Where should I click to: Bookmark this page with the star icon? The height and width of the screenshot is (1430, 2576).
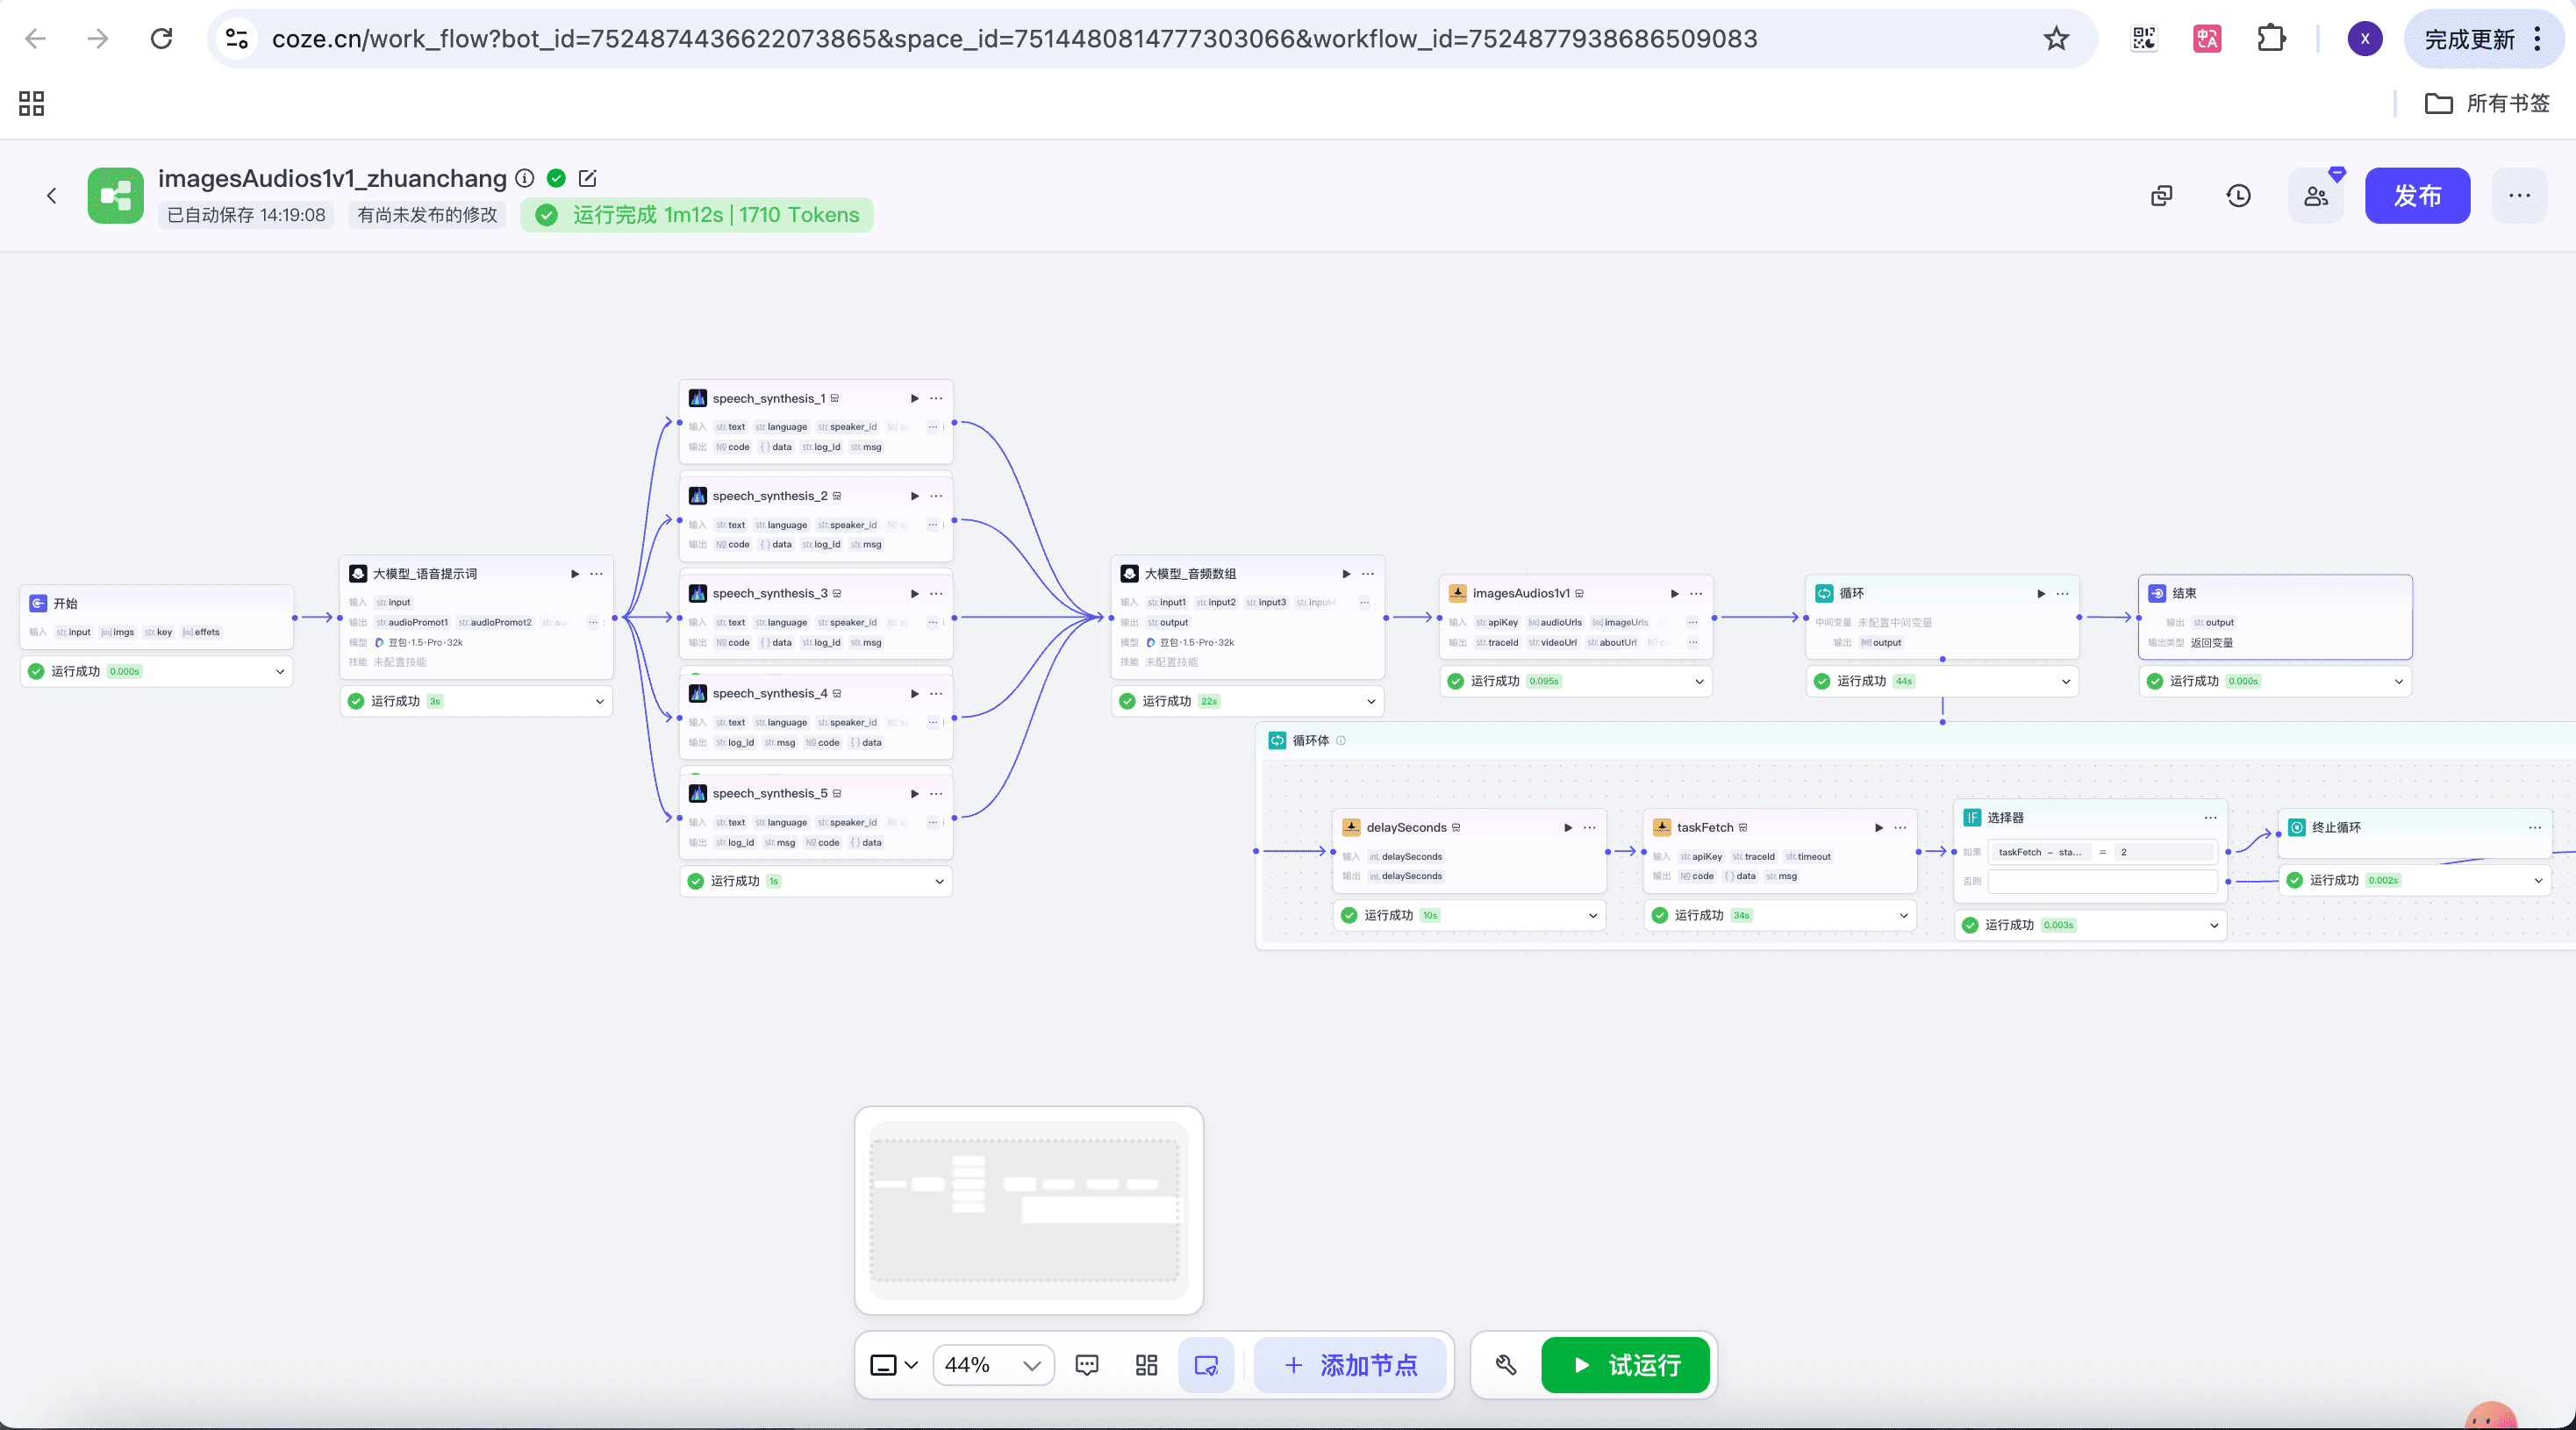pyautogui.click(x=2056, y=39)
